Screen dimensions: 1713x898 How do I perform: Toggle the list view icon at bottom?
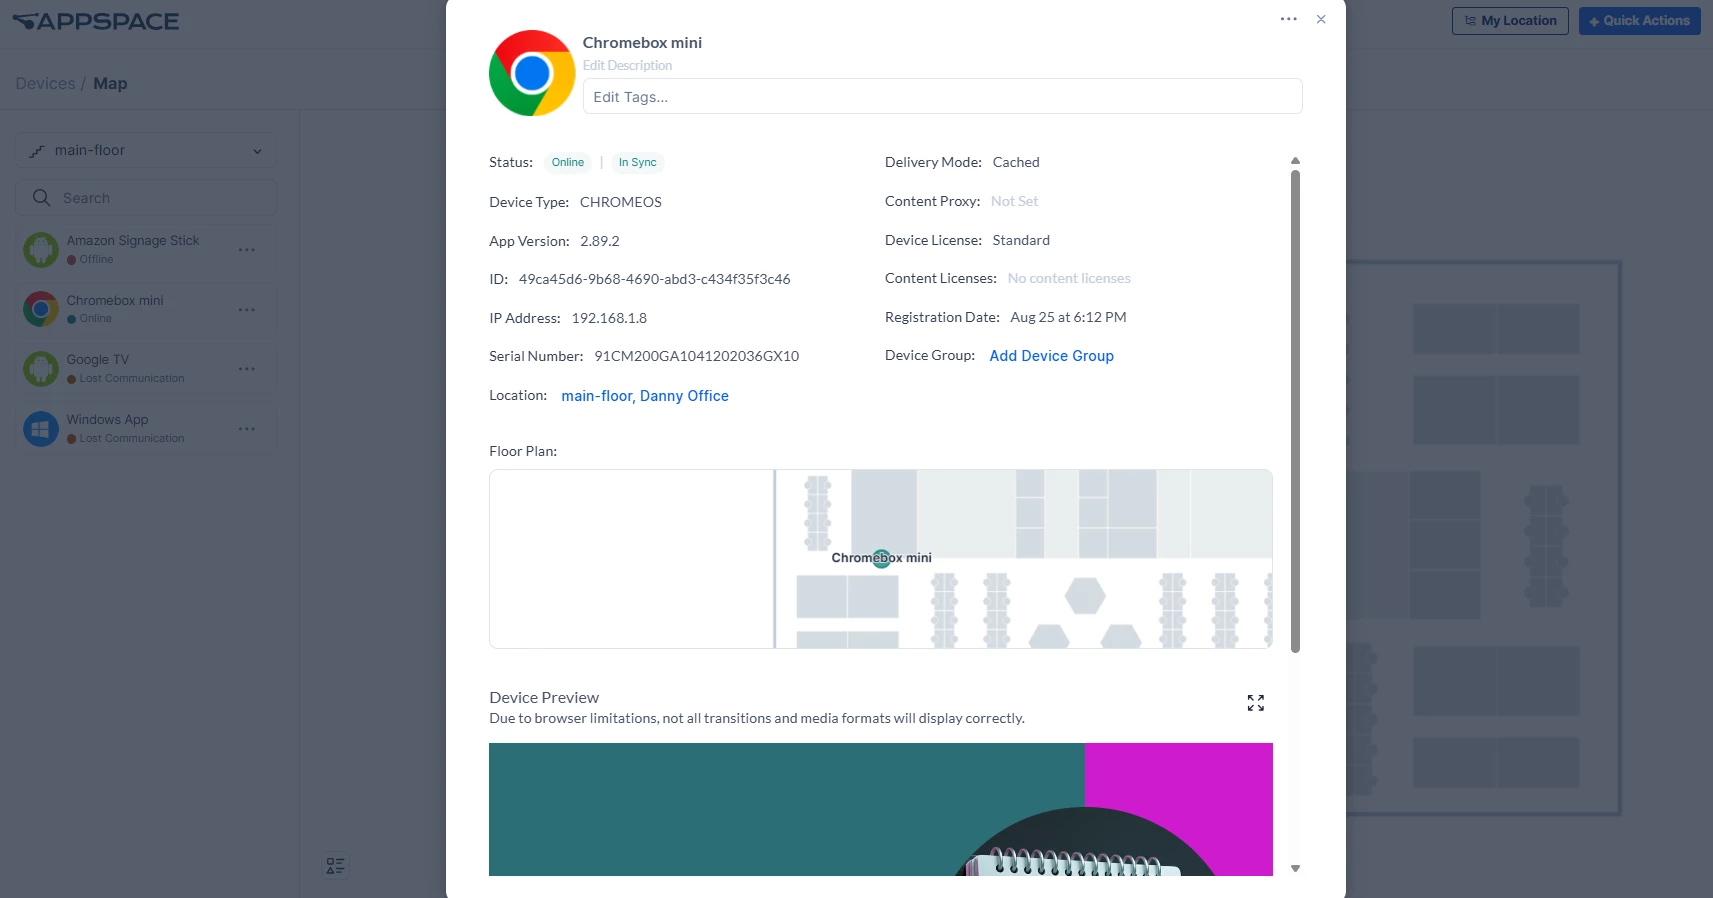[335, 866]
